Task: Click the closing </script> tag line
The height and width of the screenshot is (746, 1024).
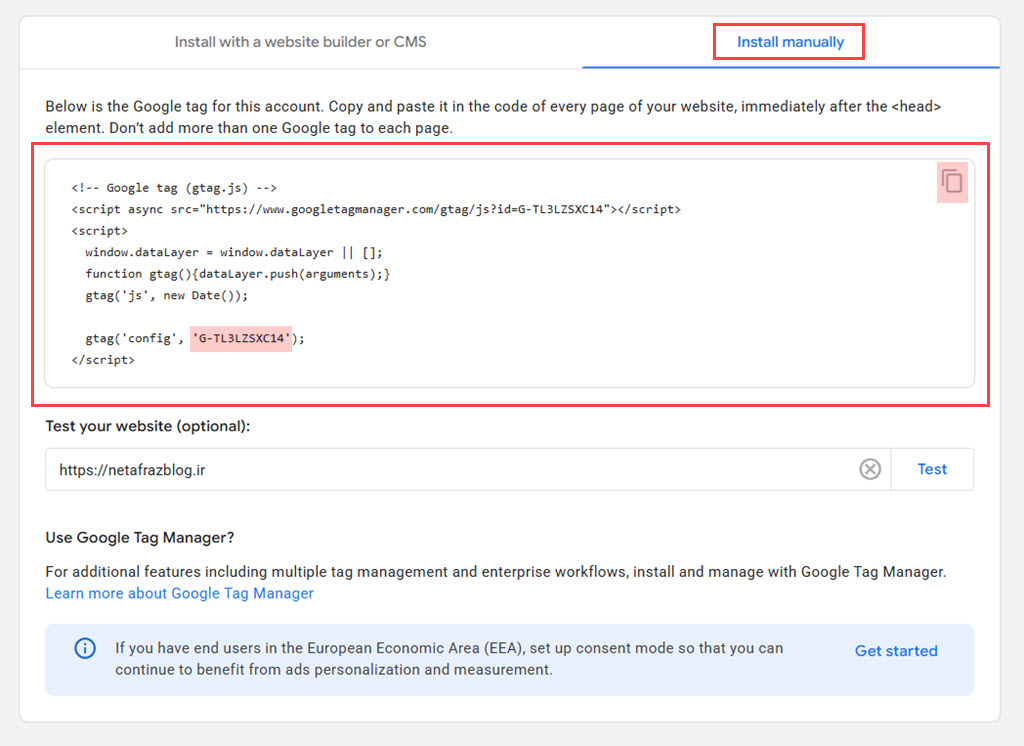Action: (103, 360)
